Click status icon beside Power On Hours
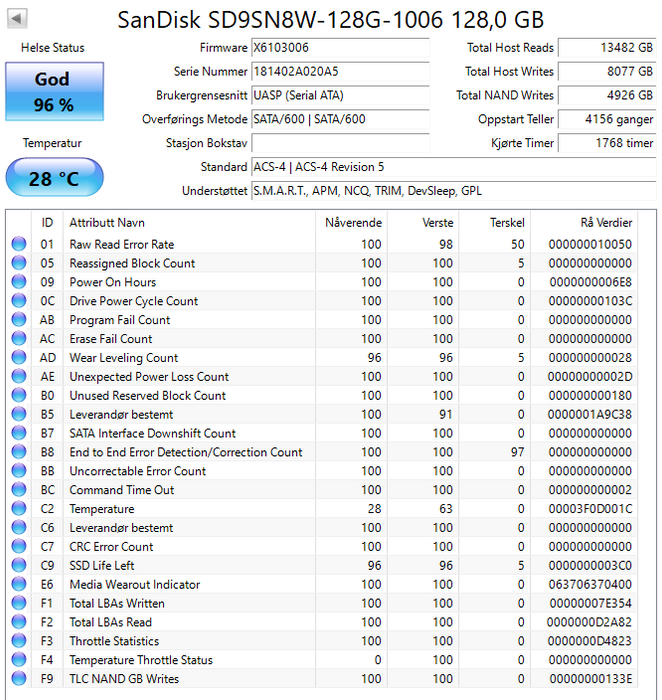The width and height of the screenshot is (662, 700). [x=18, y=282]
